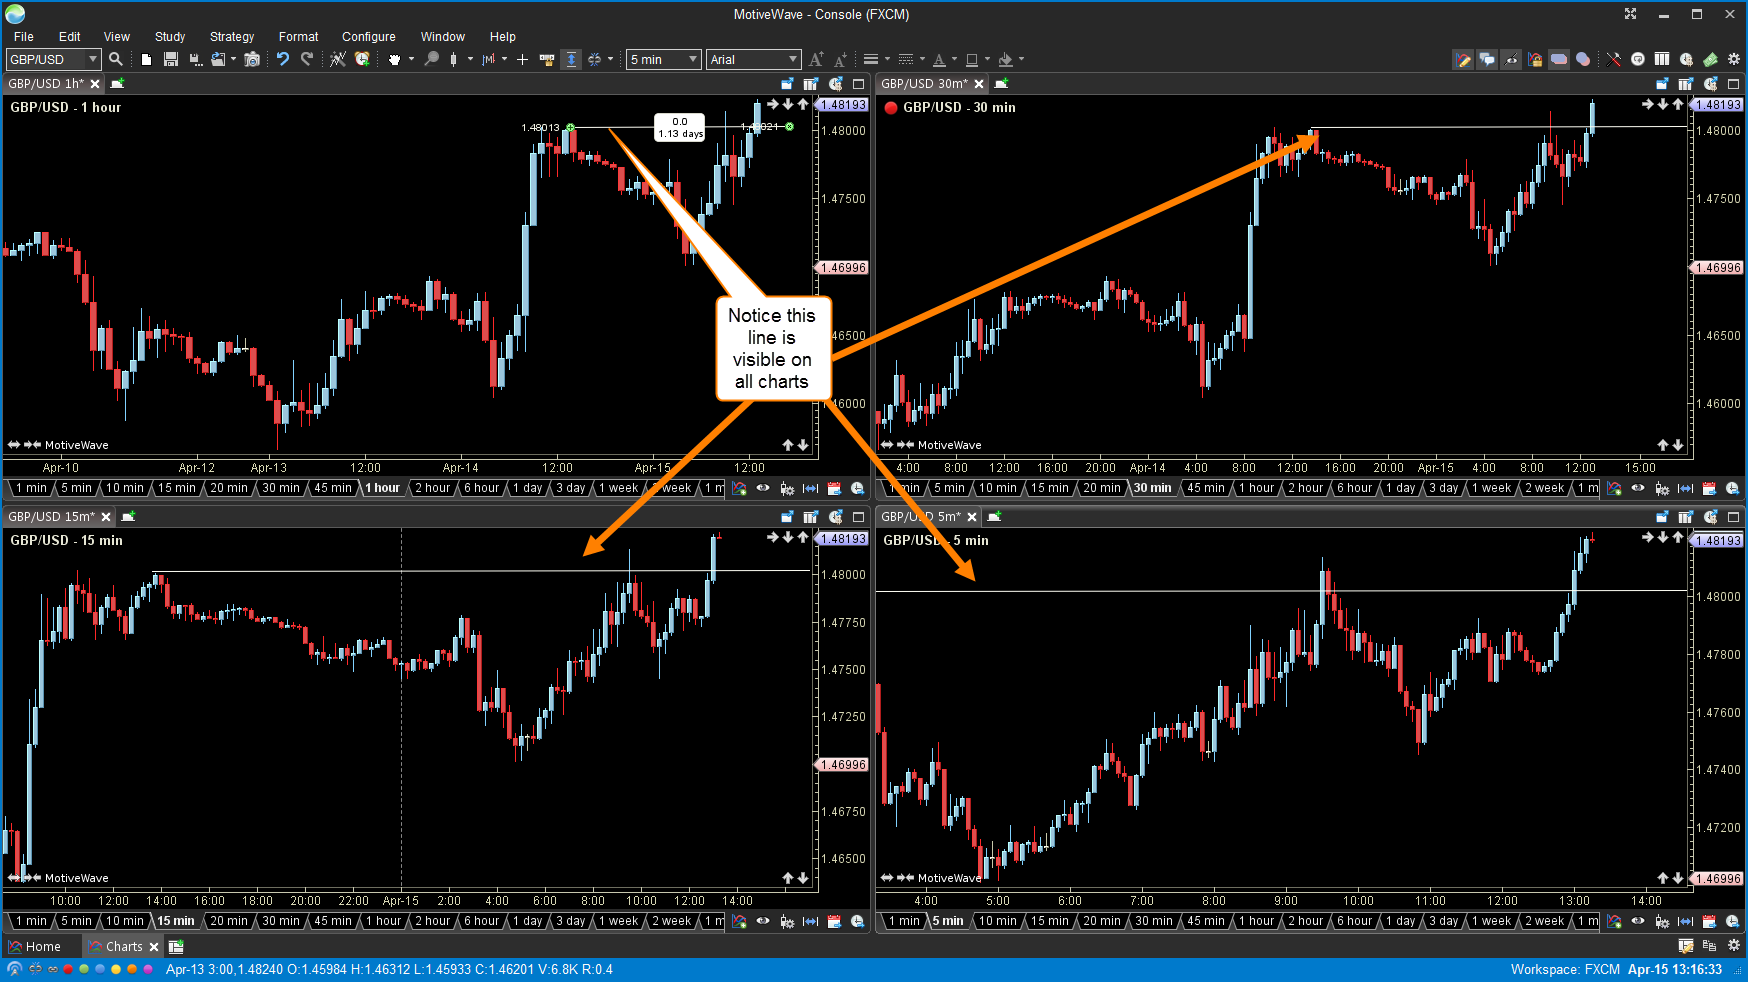
Task: Click the overlapping circles icon
Action: 1583,59
